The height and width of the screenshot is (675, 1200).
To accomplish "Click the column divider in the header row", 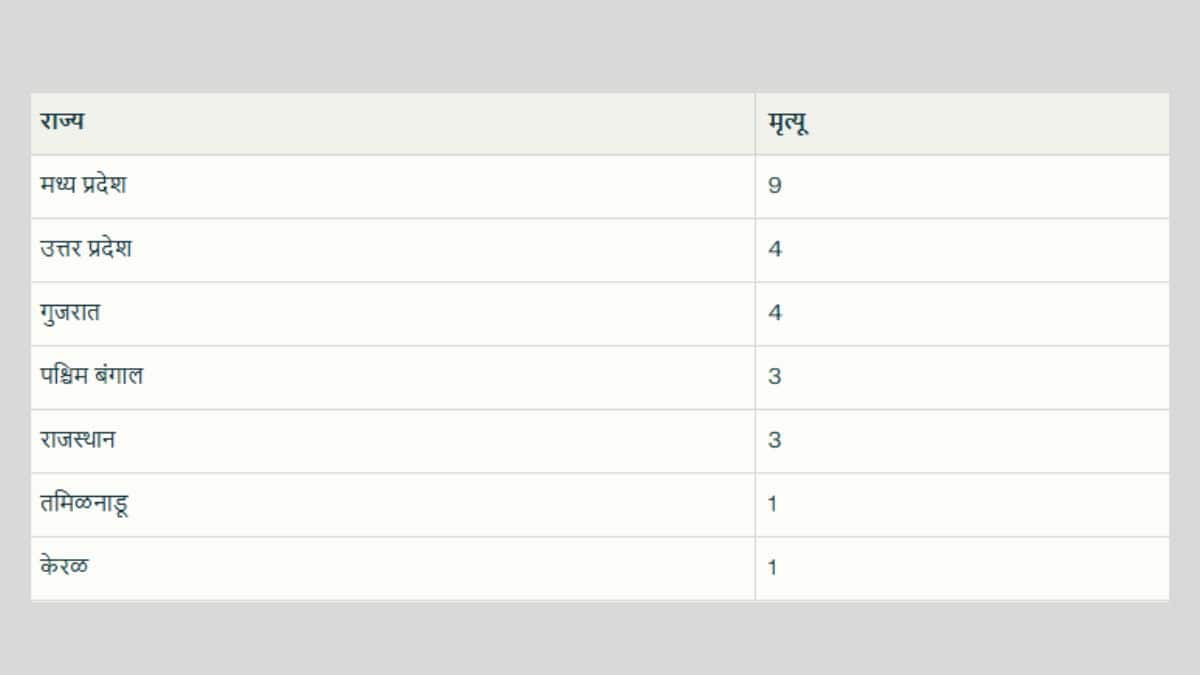I will click(755, 124).
